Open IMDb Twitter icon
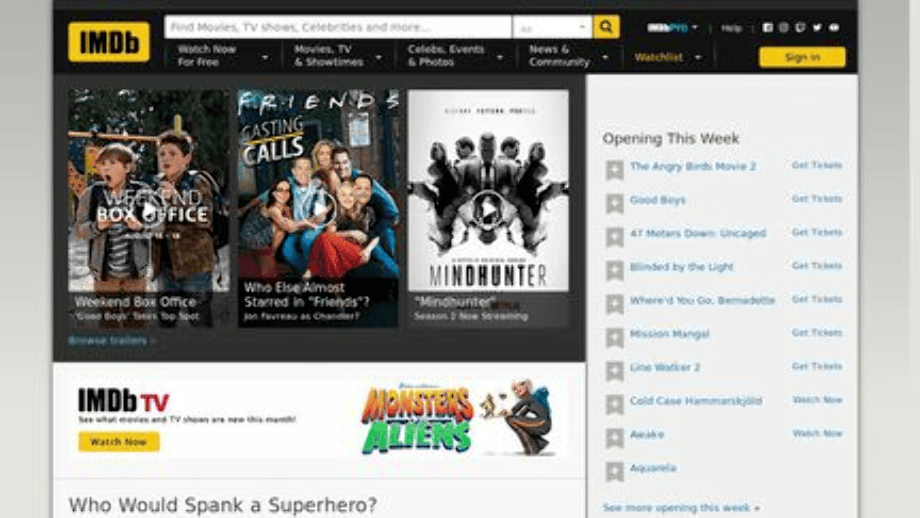 (817, 28)
